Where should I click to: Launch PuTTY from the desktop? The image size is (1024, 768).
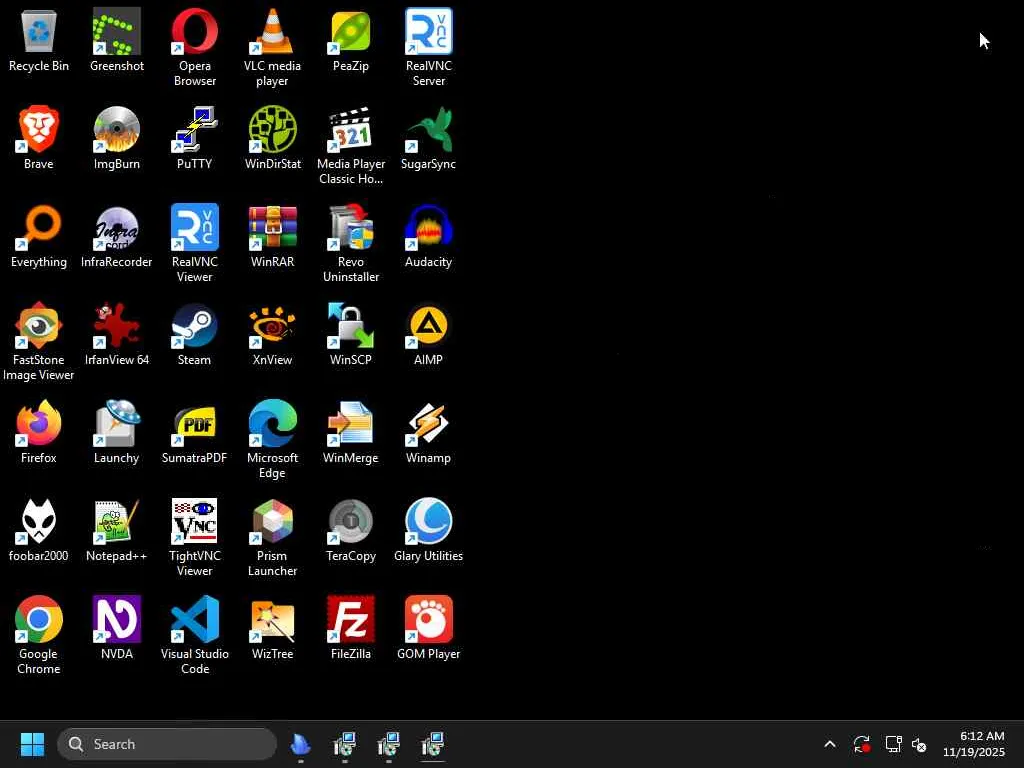[195, 138]
